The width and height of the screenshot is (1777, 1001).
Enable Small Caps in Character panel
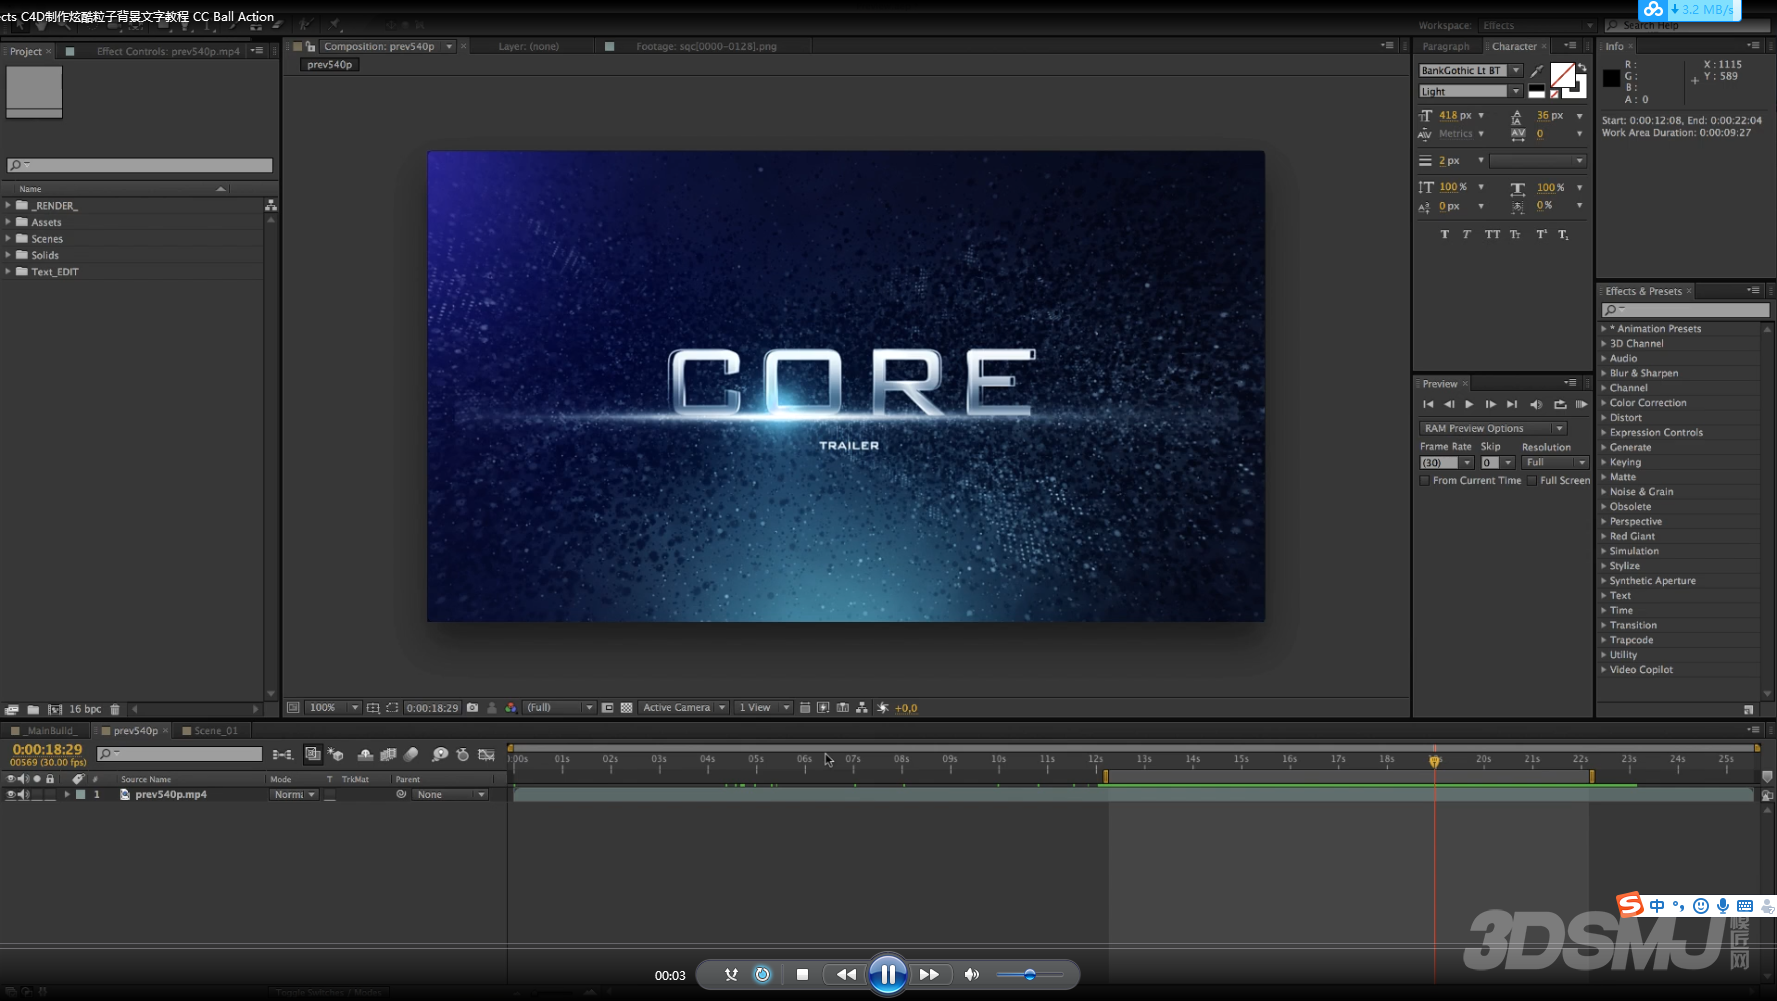pyautogui.click(x=1515, y=234)
